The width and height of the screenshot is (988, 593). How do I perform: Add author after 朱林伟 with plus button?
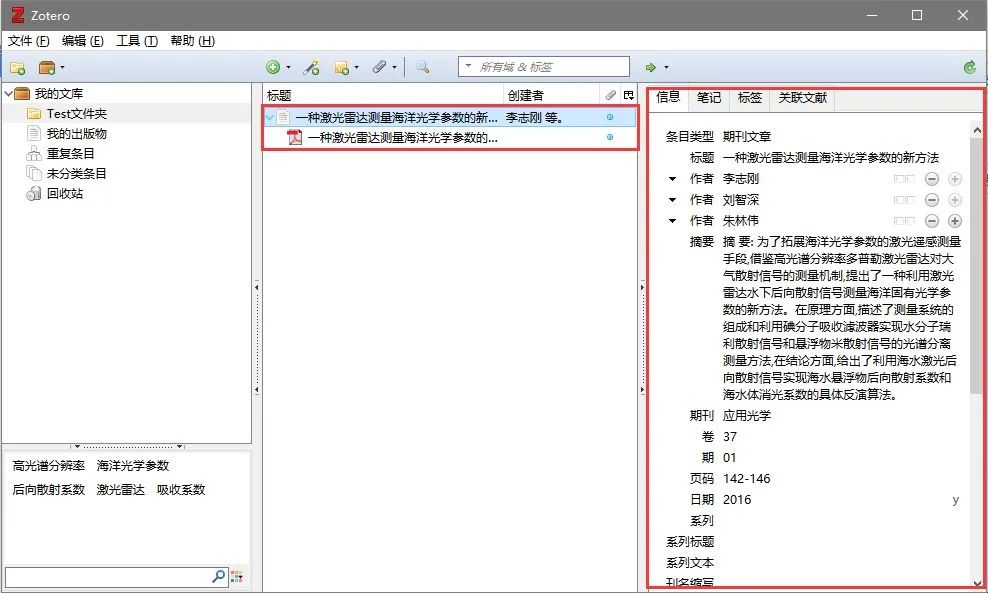[955, 221]
